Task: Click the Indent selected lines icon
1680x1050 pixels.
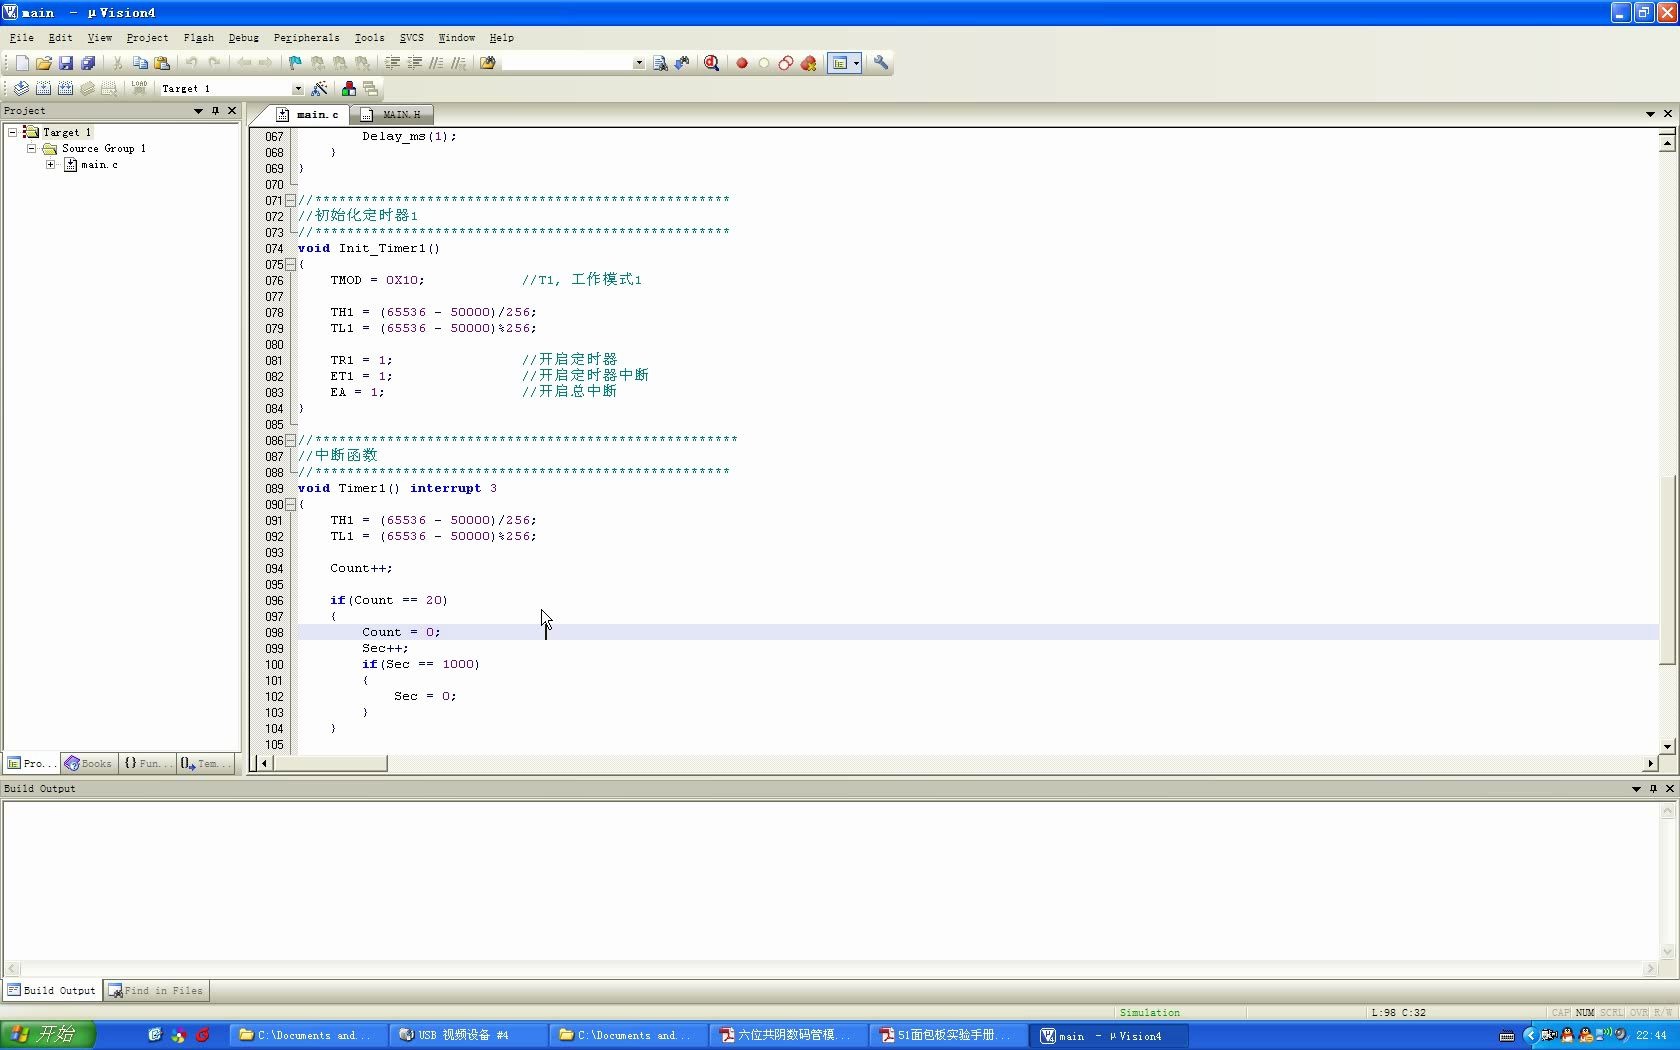Action: coord(393,63)
